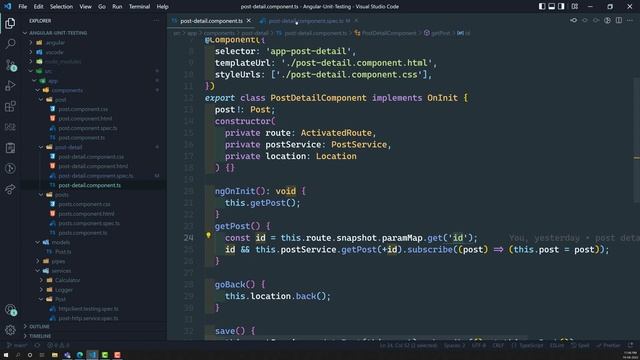Click the split editor right icon
Viewport: 640px width, 360px height.
(619, 20)
